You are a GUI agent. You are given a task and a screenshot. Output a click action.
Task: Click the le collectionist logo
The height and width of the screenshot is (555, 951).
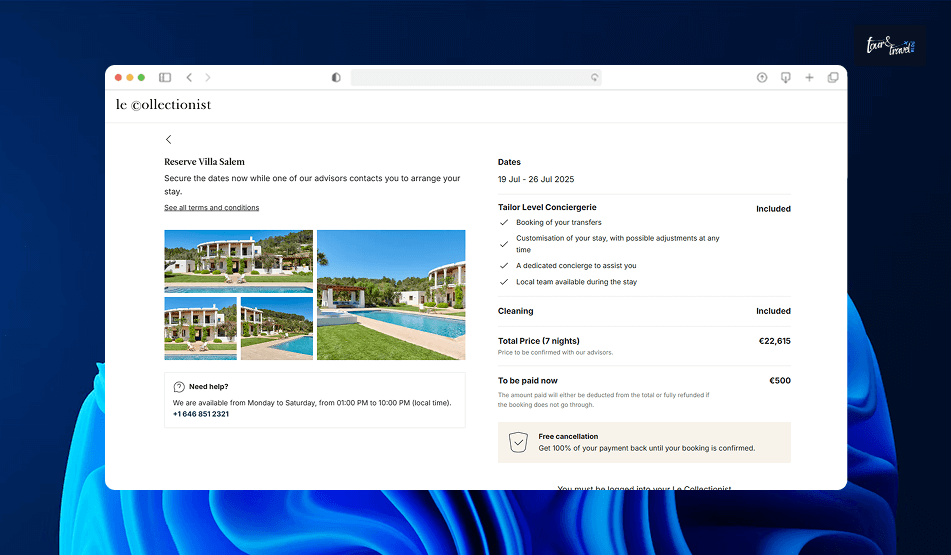[x=163, y=105]
